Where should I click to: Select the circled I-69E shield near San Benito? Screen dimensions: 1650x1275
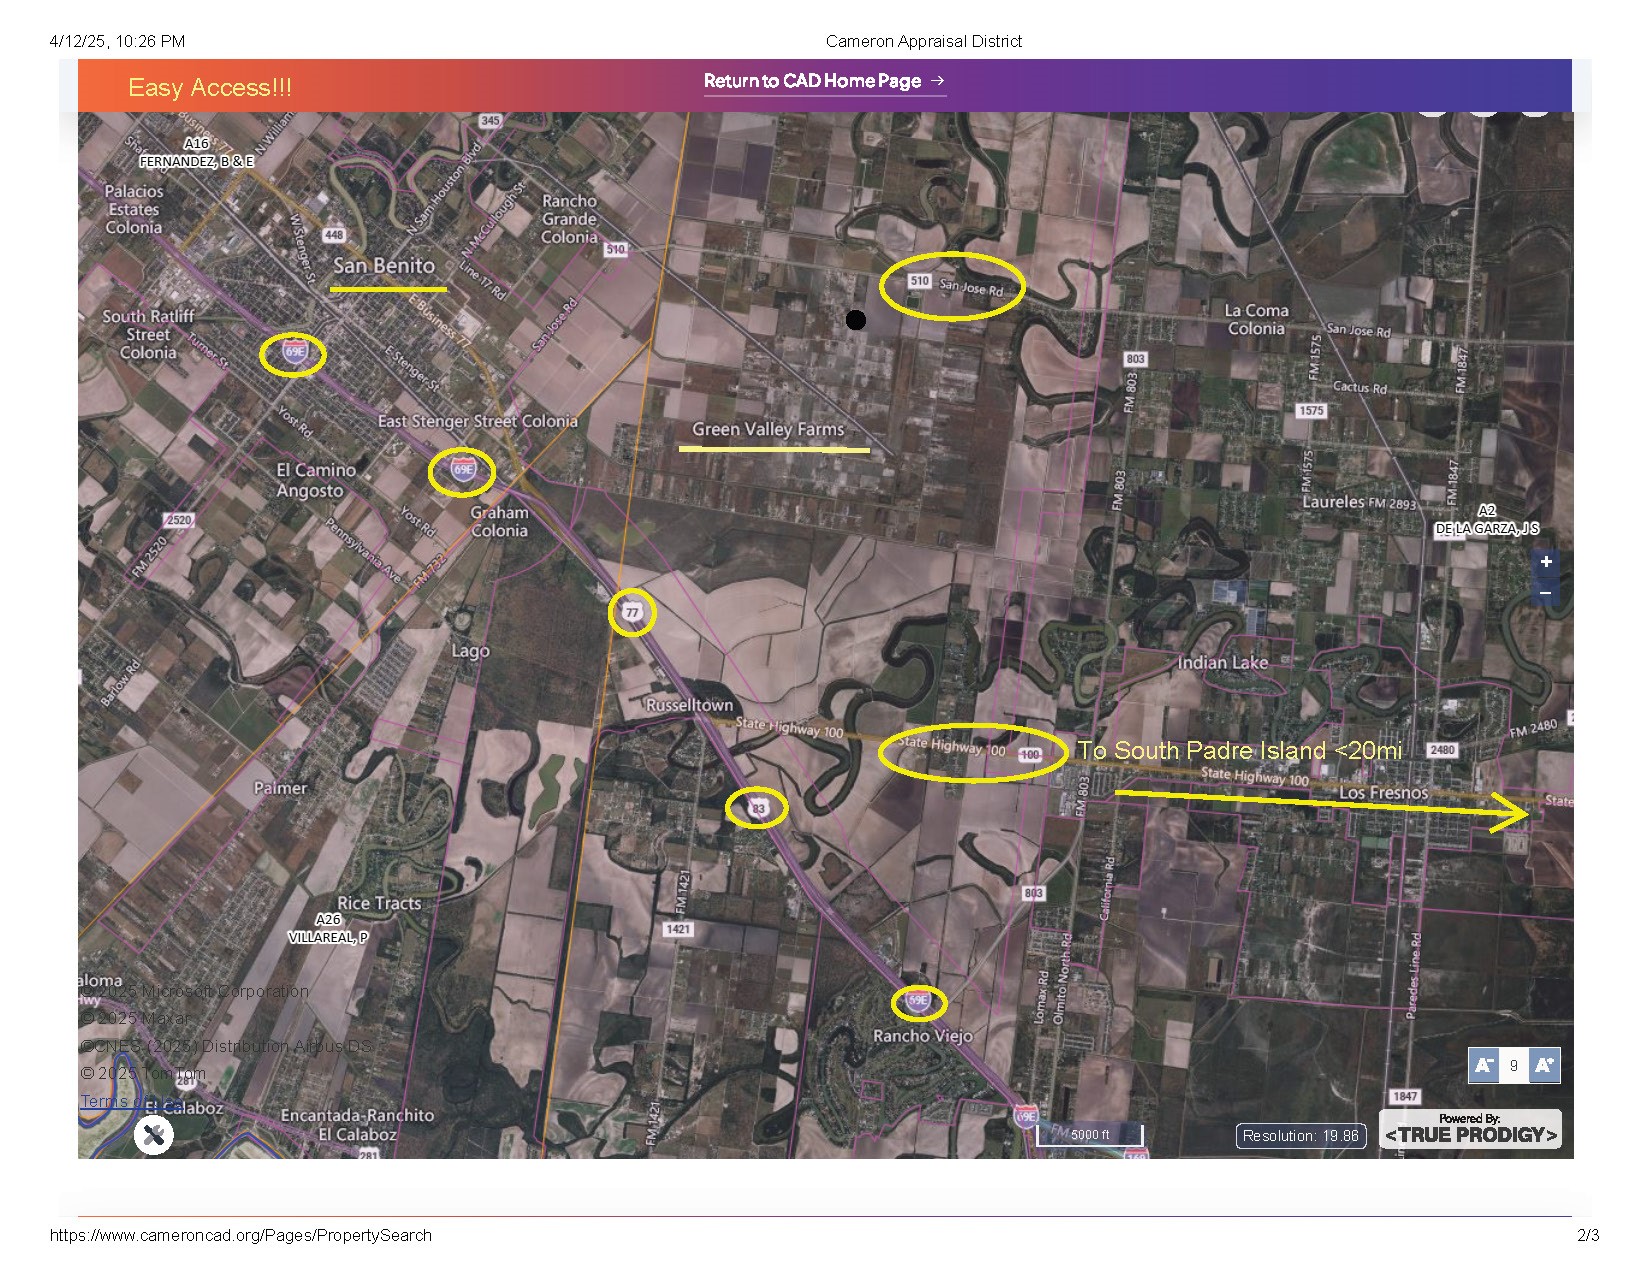tap(292, 353)
